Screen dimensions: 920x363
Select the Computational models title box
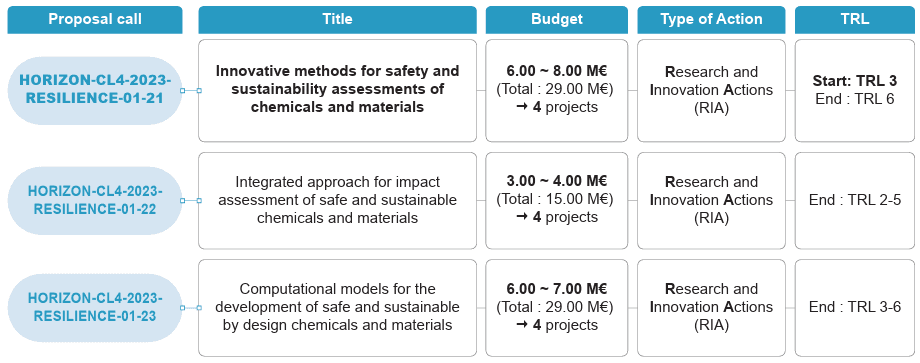click(337, 307)
